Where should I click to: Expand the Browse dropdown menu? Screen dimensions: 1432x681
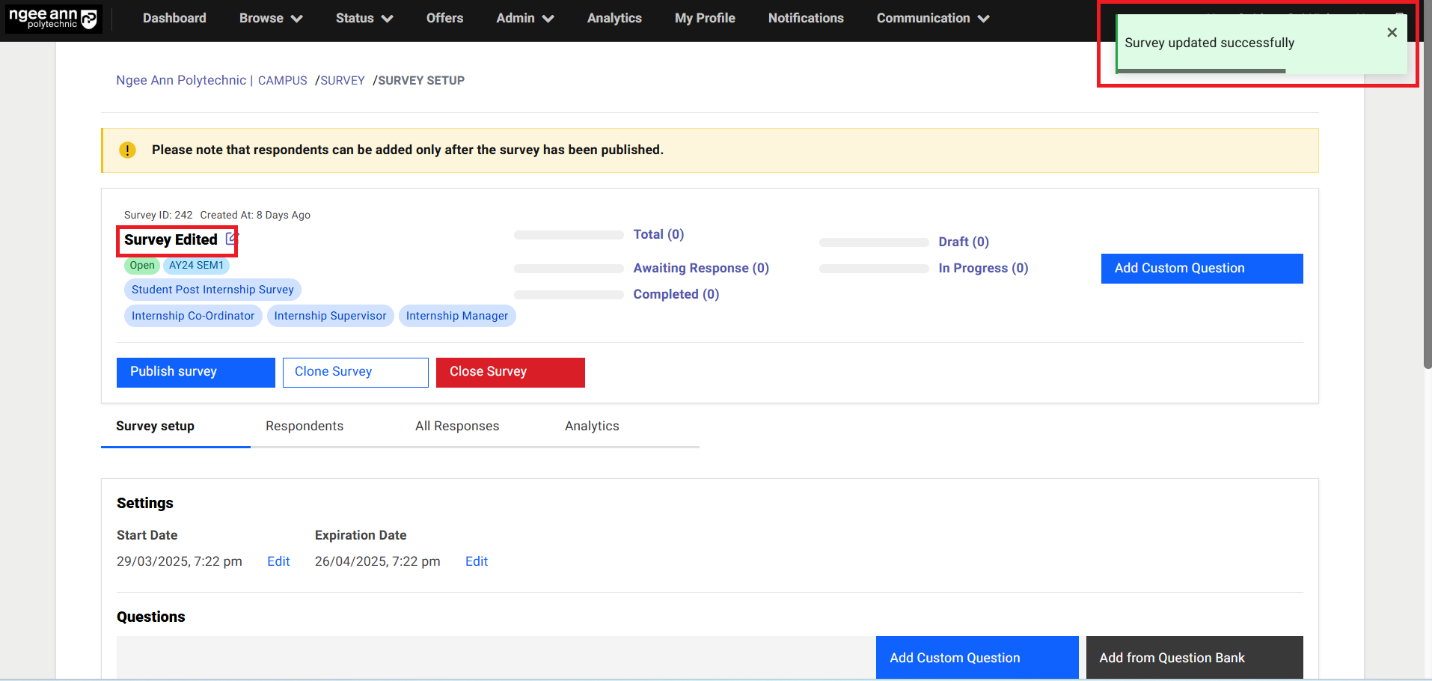[271, 18]
